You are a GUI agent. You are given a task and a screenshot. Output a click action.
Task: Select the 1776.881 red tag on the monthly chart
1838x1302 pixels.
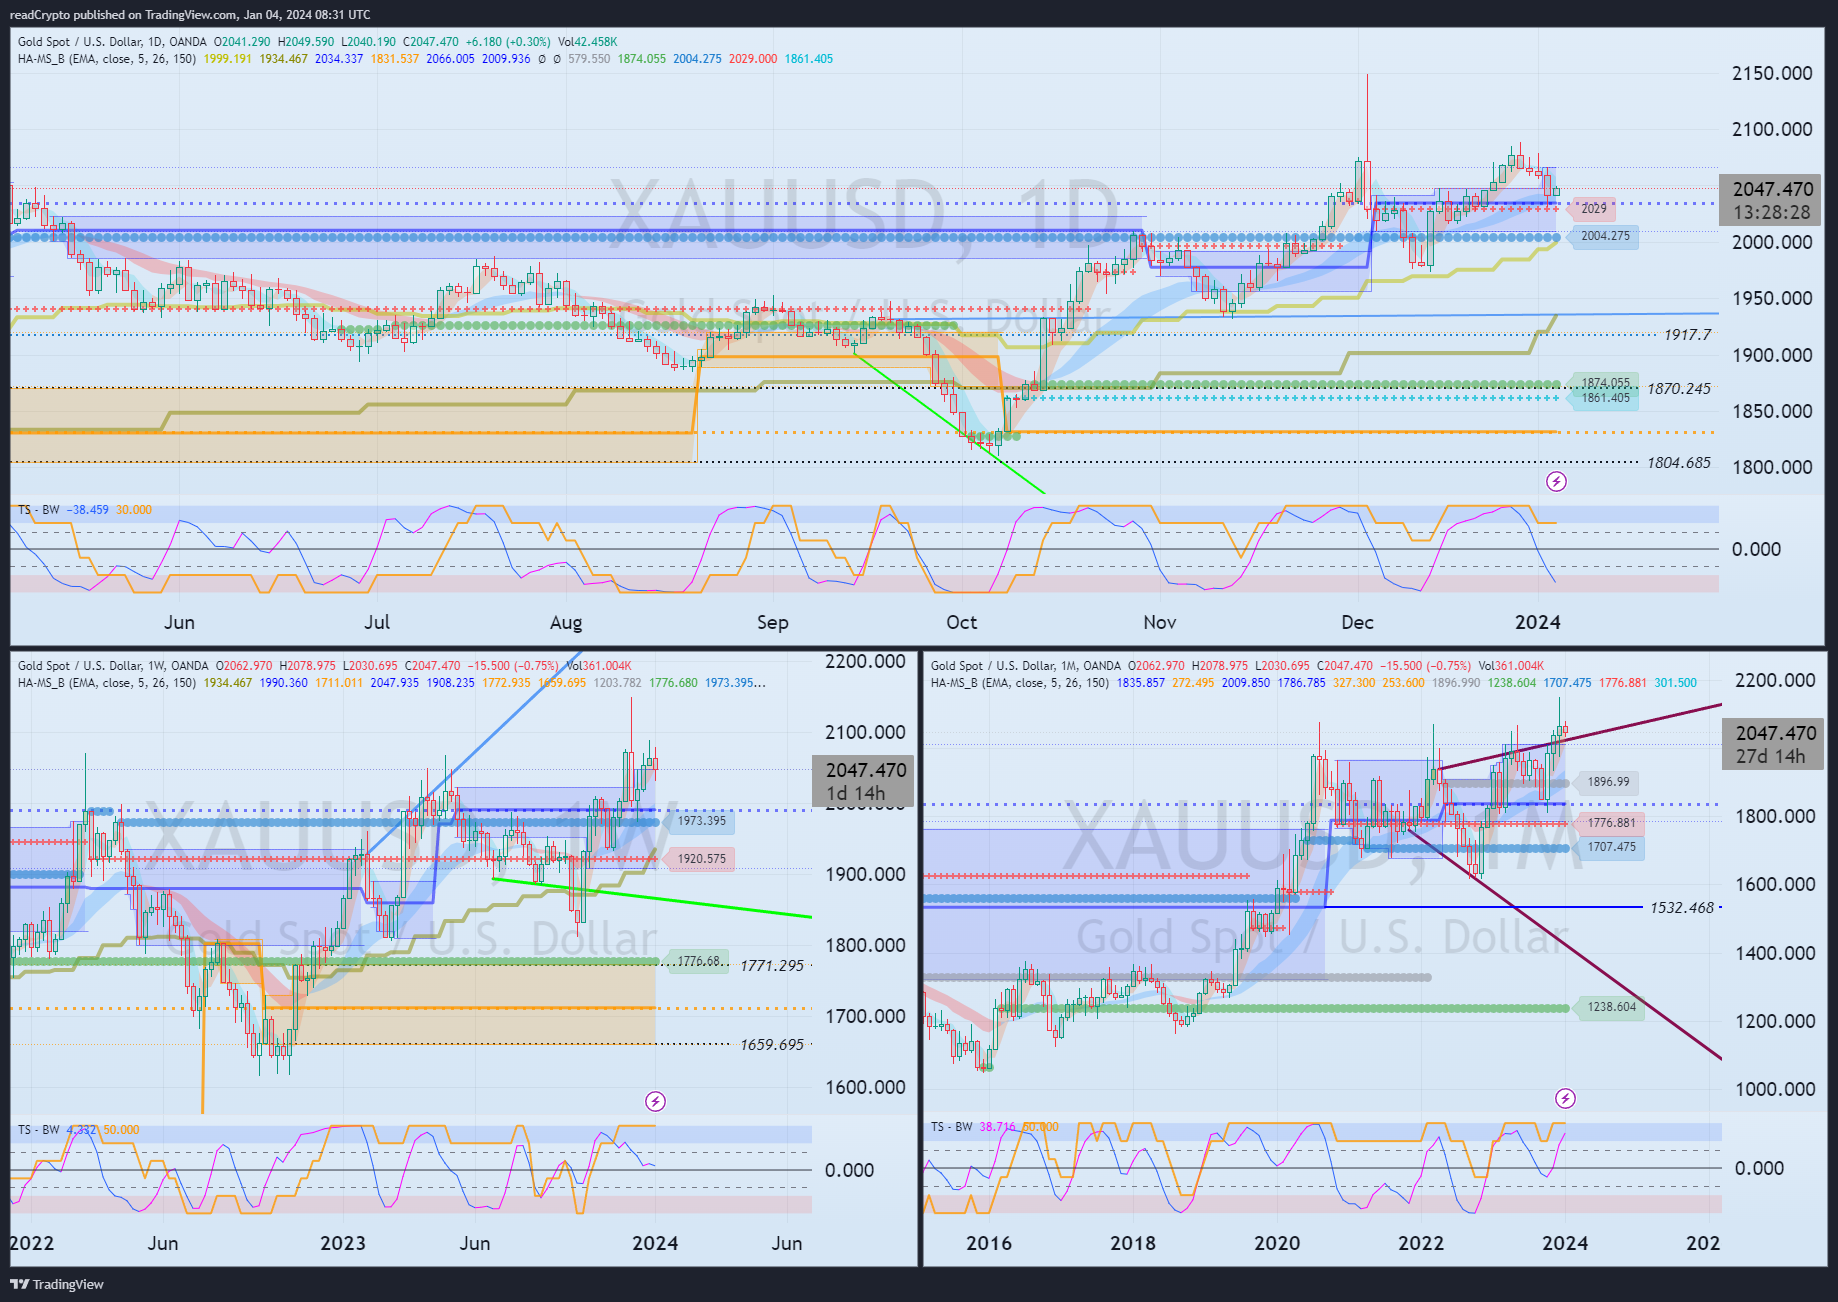point(1611,823)
